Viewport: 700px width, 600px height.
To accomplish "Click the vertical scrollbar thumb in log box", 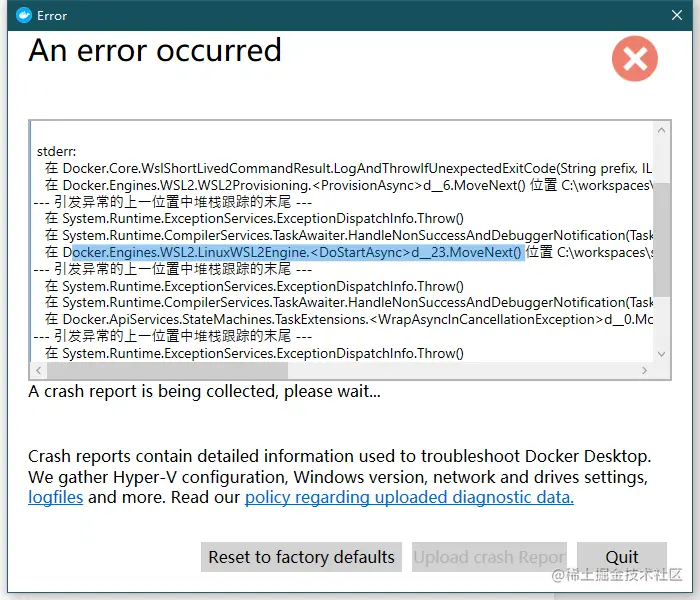I will pyautogui.click(x=662, y=240).
